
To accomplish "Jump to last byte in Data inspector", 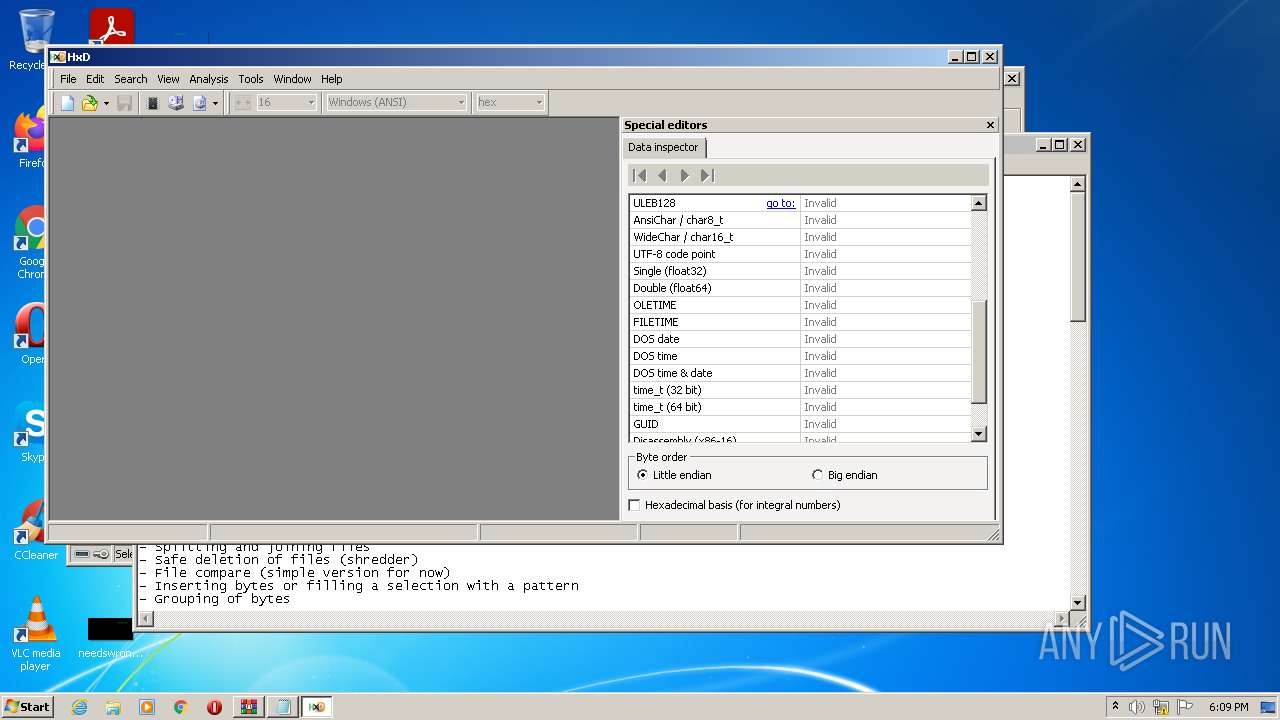I will pos(707,176).
